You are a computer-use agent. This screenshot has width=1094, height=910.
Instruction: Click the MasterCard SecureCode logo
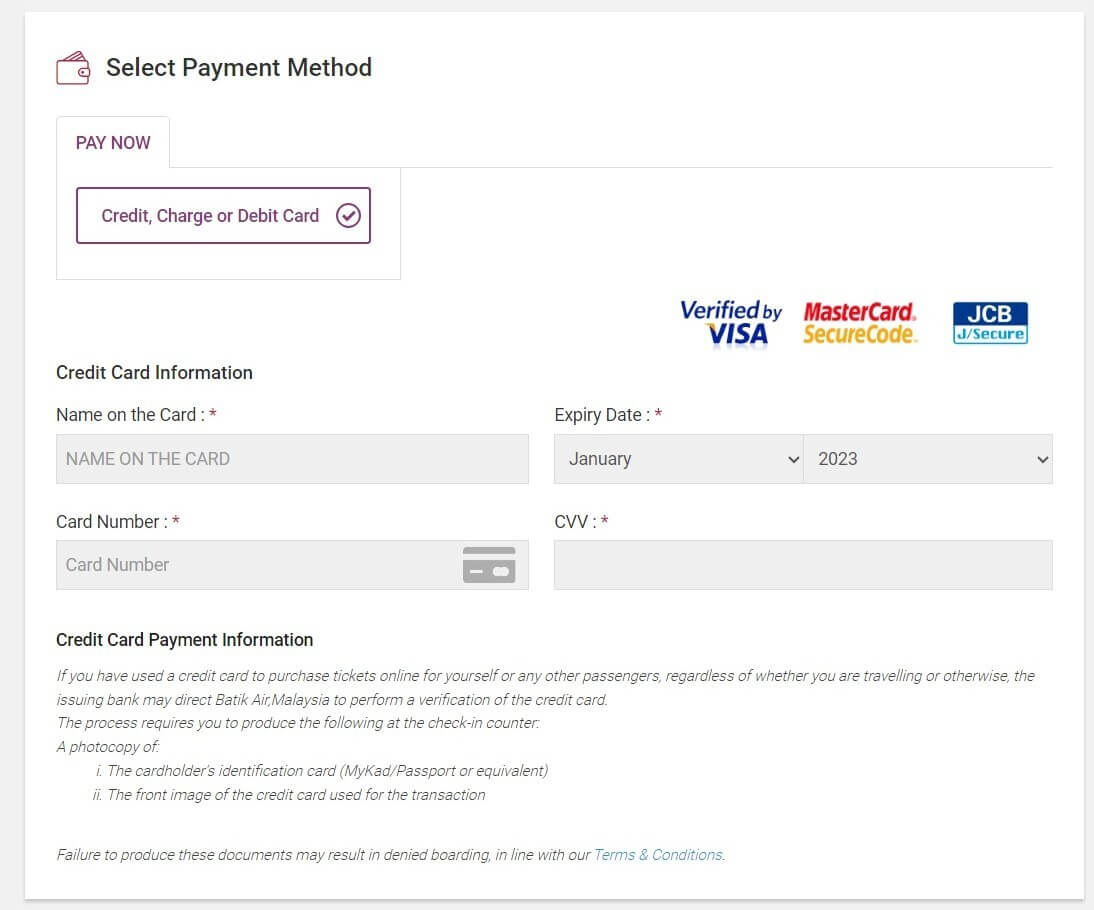(860, 323)
